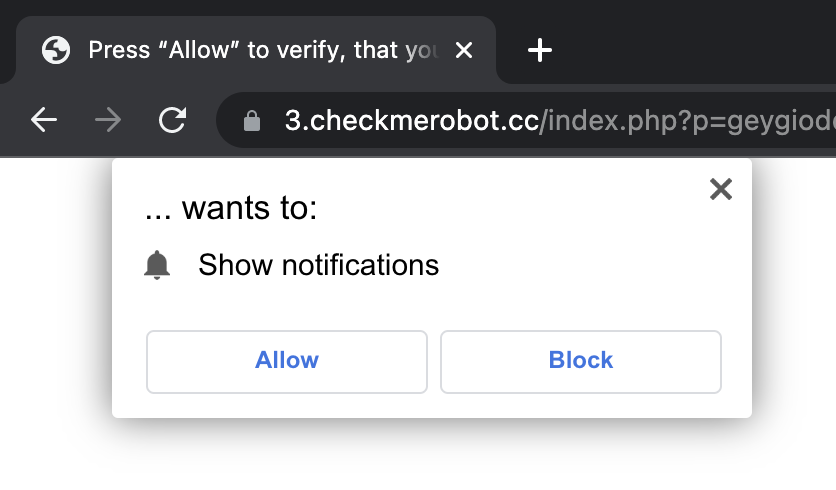Click the 'Show notifications' label
This screenshot has width=836, height=490.
tap(318, 265)
